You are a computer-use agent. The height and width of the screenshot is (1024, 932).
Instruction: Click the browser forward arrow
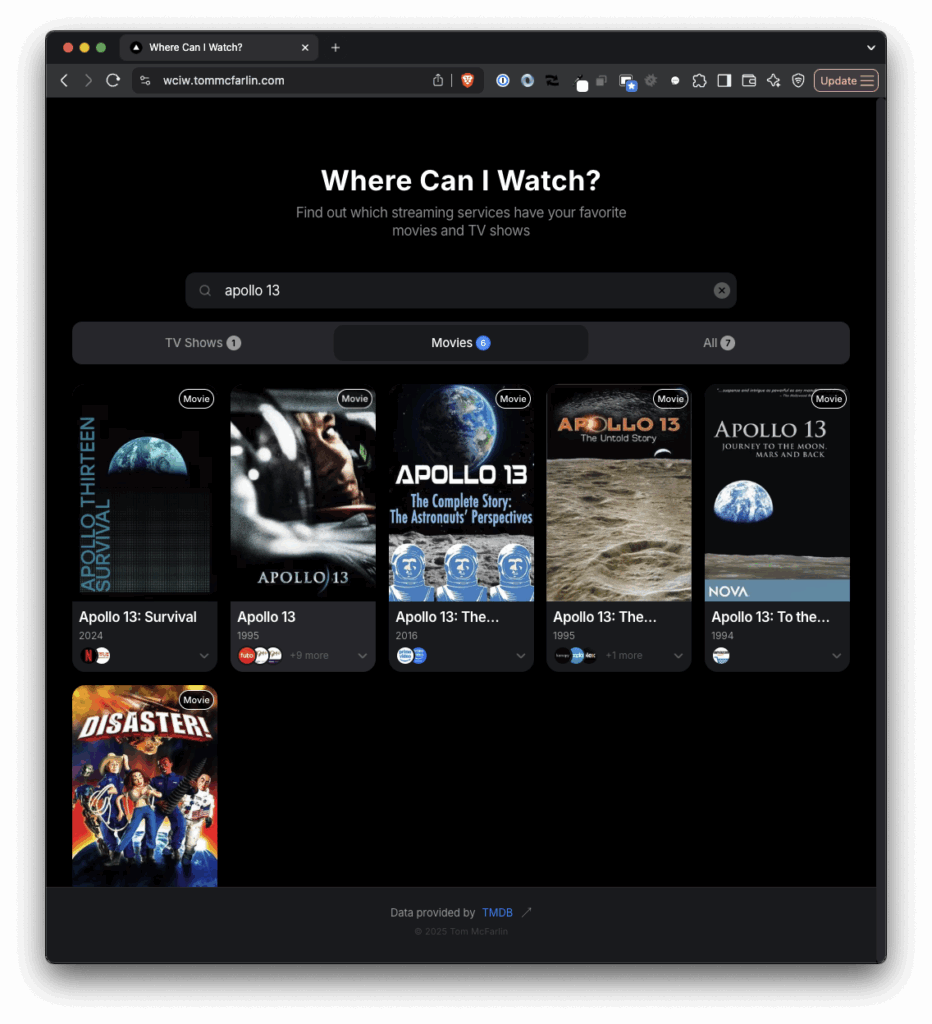point(88,80)
